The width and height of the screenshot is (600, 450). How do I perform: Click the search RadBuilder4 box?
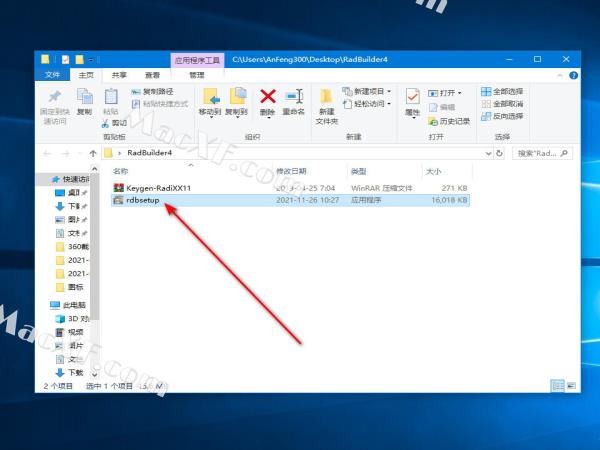coord(542,153)
